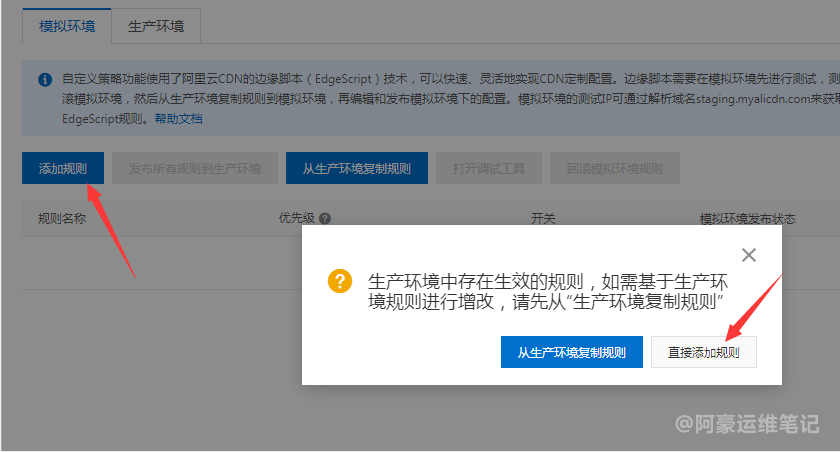840x452 pixels.
Task: Click the 规则名称 column header
Action: coord(62,218)
